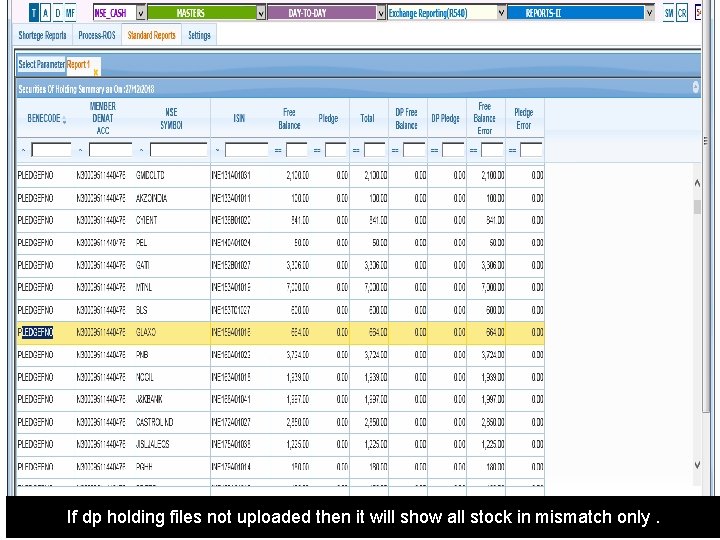Click the Free Balance filter equals operator
The width and height of the screenshot is (720, 540).
pyautogui.click(x=278, y=150)
